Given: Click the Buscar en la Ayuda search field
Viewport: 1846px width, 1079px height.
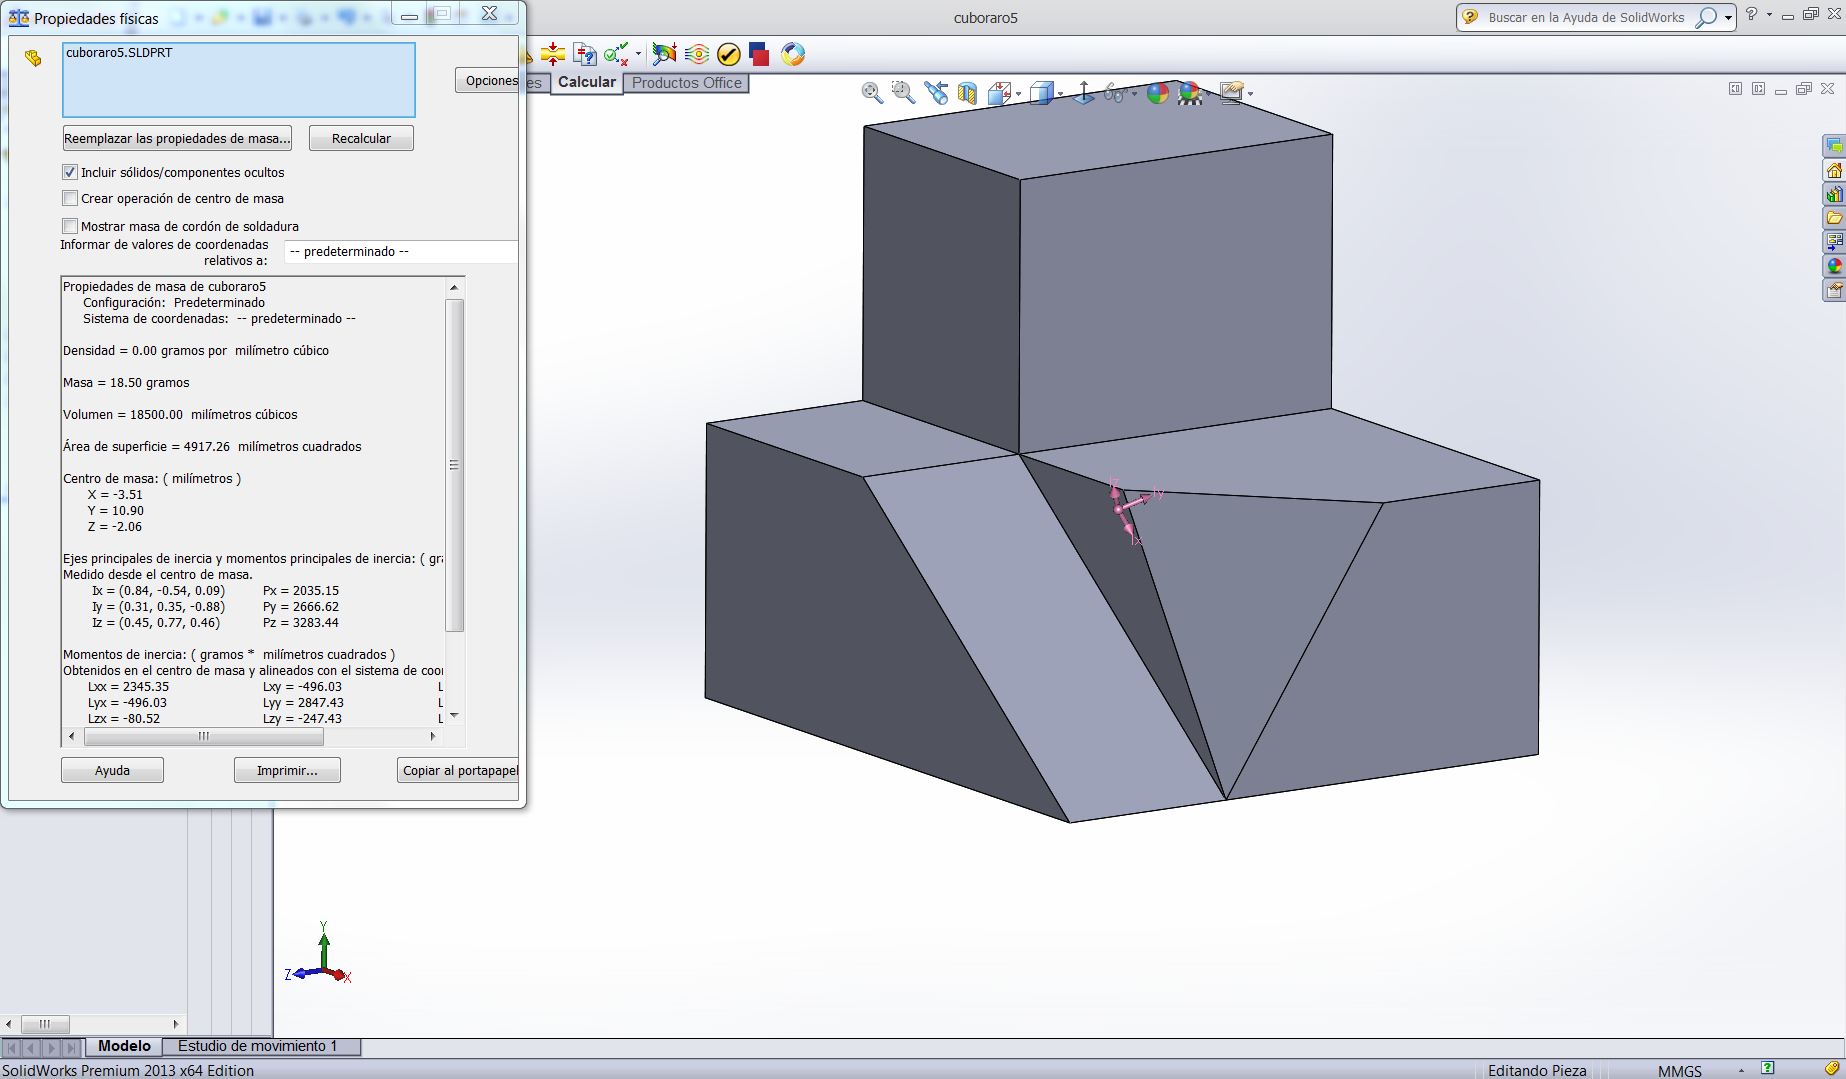Looking at the screenshot, I should (1585, 17).
